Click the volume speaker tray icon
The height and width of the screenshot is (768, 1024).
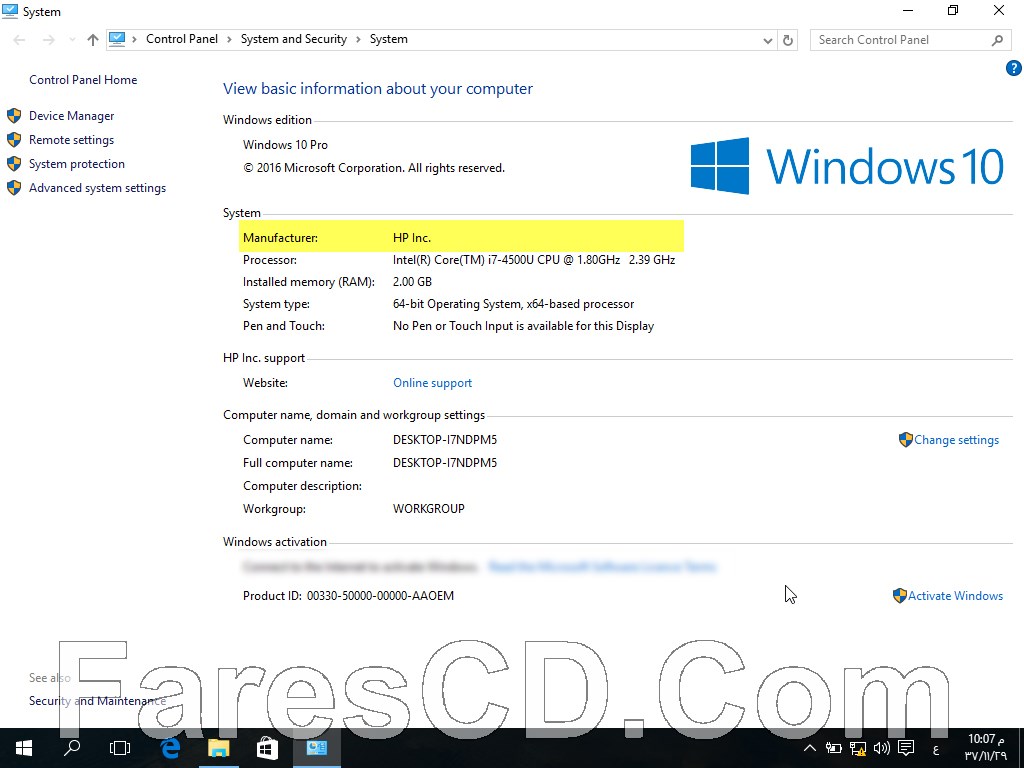tap(882, 748)
